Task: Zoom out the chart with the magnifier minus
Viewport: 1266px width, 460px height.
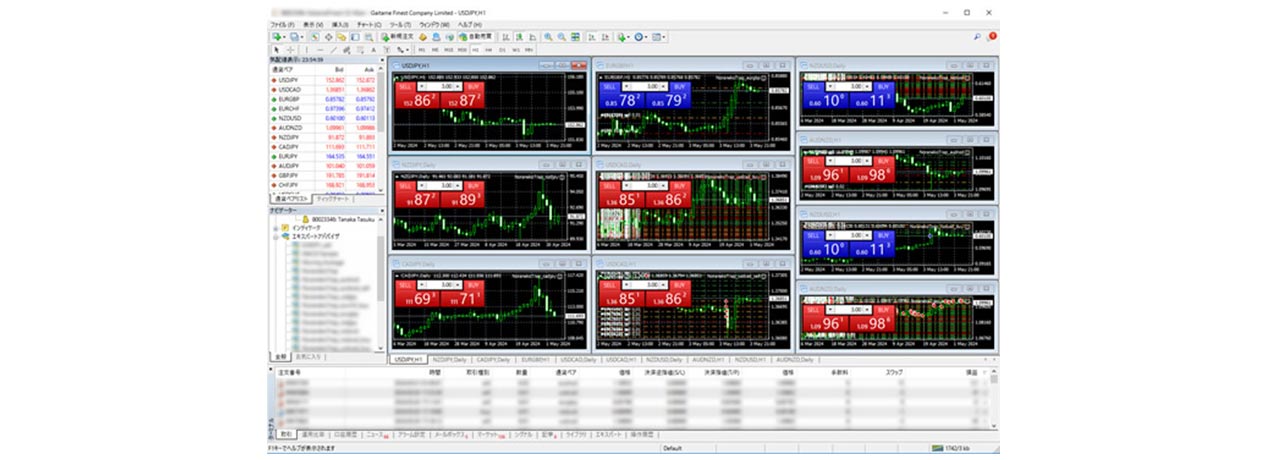Action: [x=561, y=37]
